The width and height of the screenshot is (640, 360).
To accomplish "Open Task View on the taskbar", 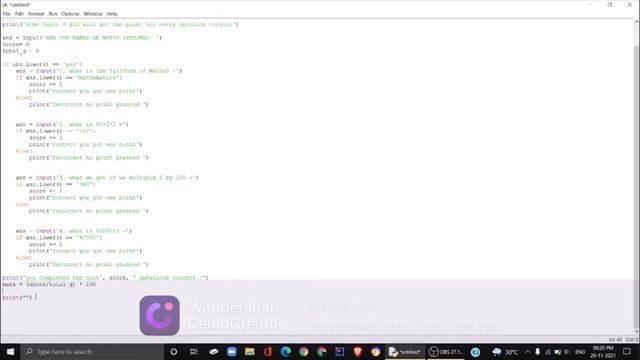I will [x=193, y=352].
